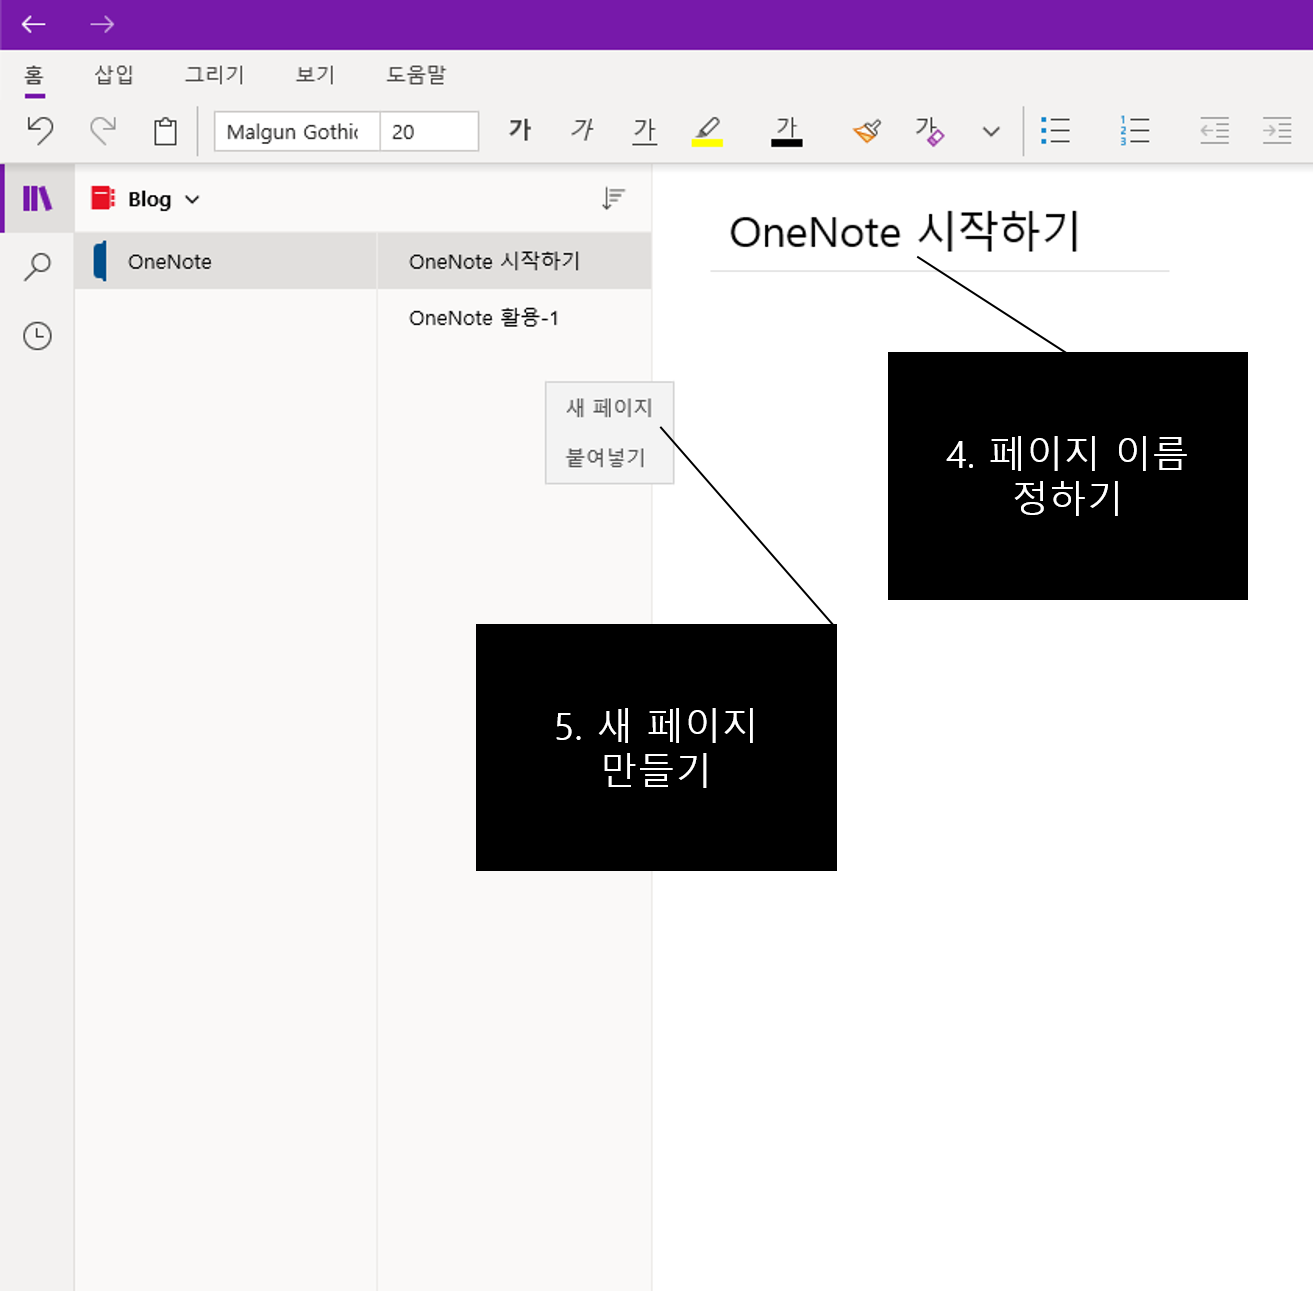Viewport: 1313px width, 1291px height.
Task: Toggle italic 가 formatting
Action: pyautogui.click(x=582, y=130)
